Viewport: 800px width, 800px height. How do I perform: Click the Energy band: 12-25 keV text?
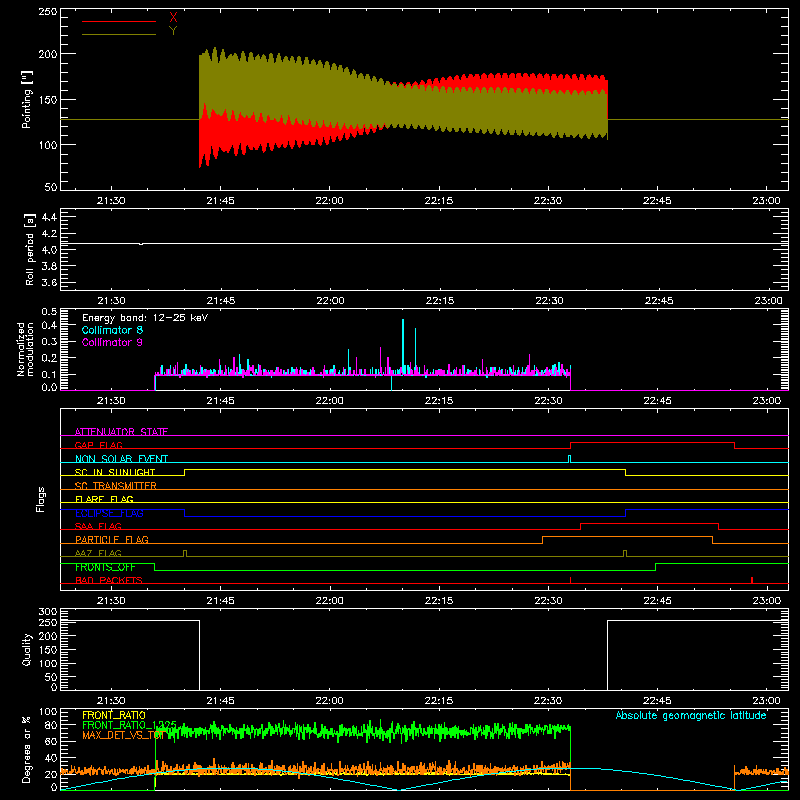tap(145, 318)
